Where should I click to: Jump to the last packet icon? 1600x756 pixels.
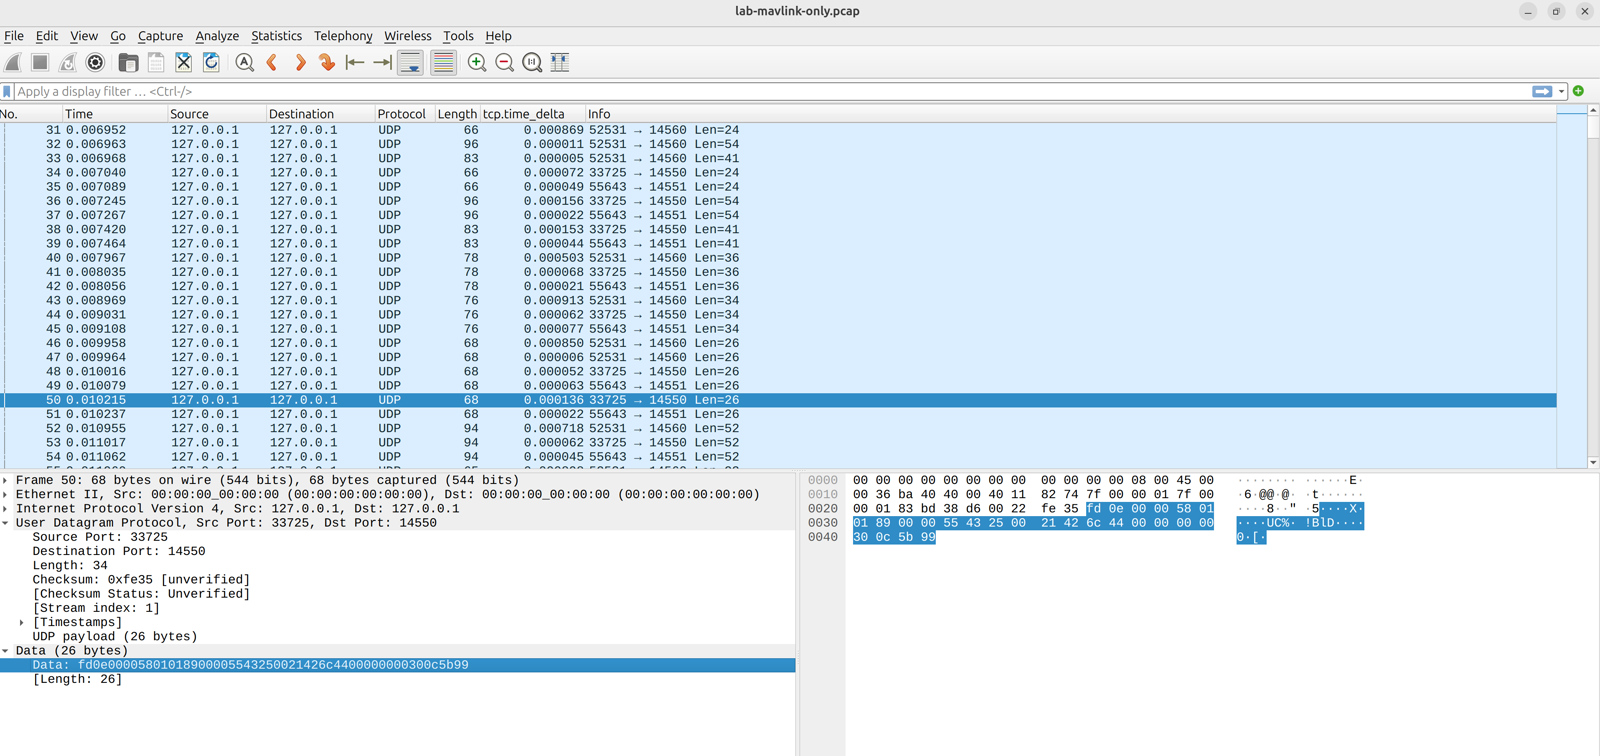click(383, 62)
